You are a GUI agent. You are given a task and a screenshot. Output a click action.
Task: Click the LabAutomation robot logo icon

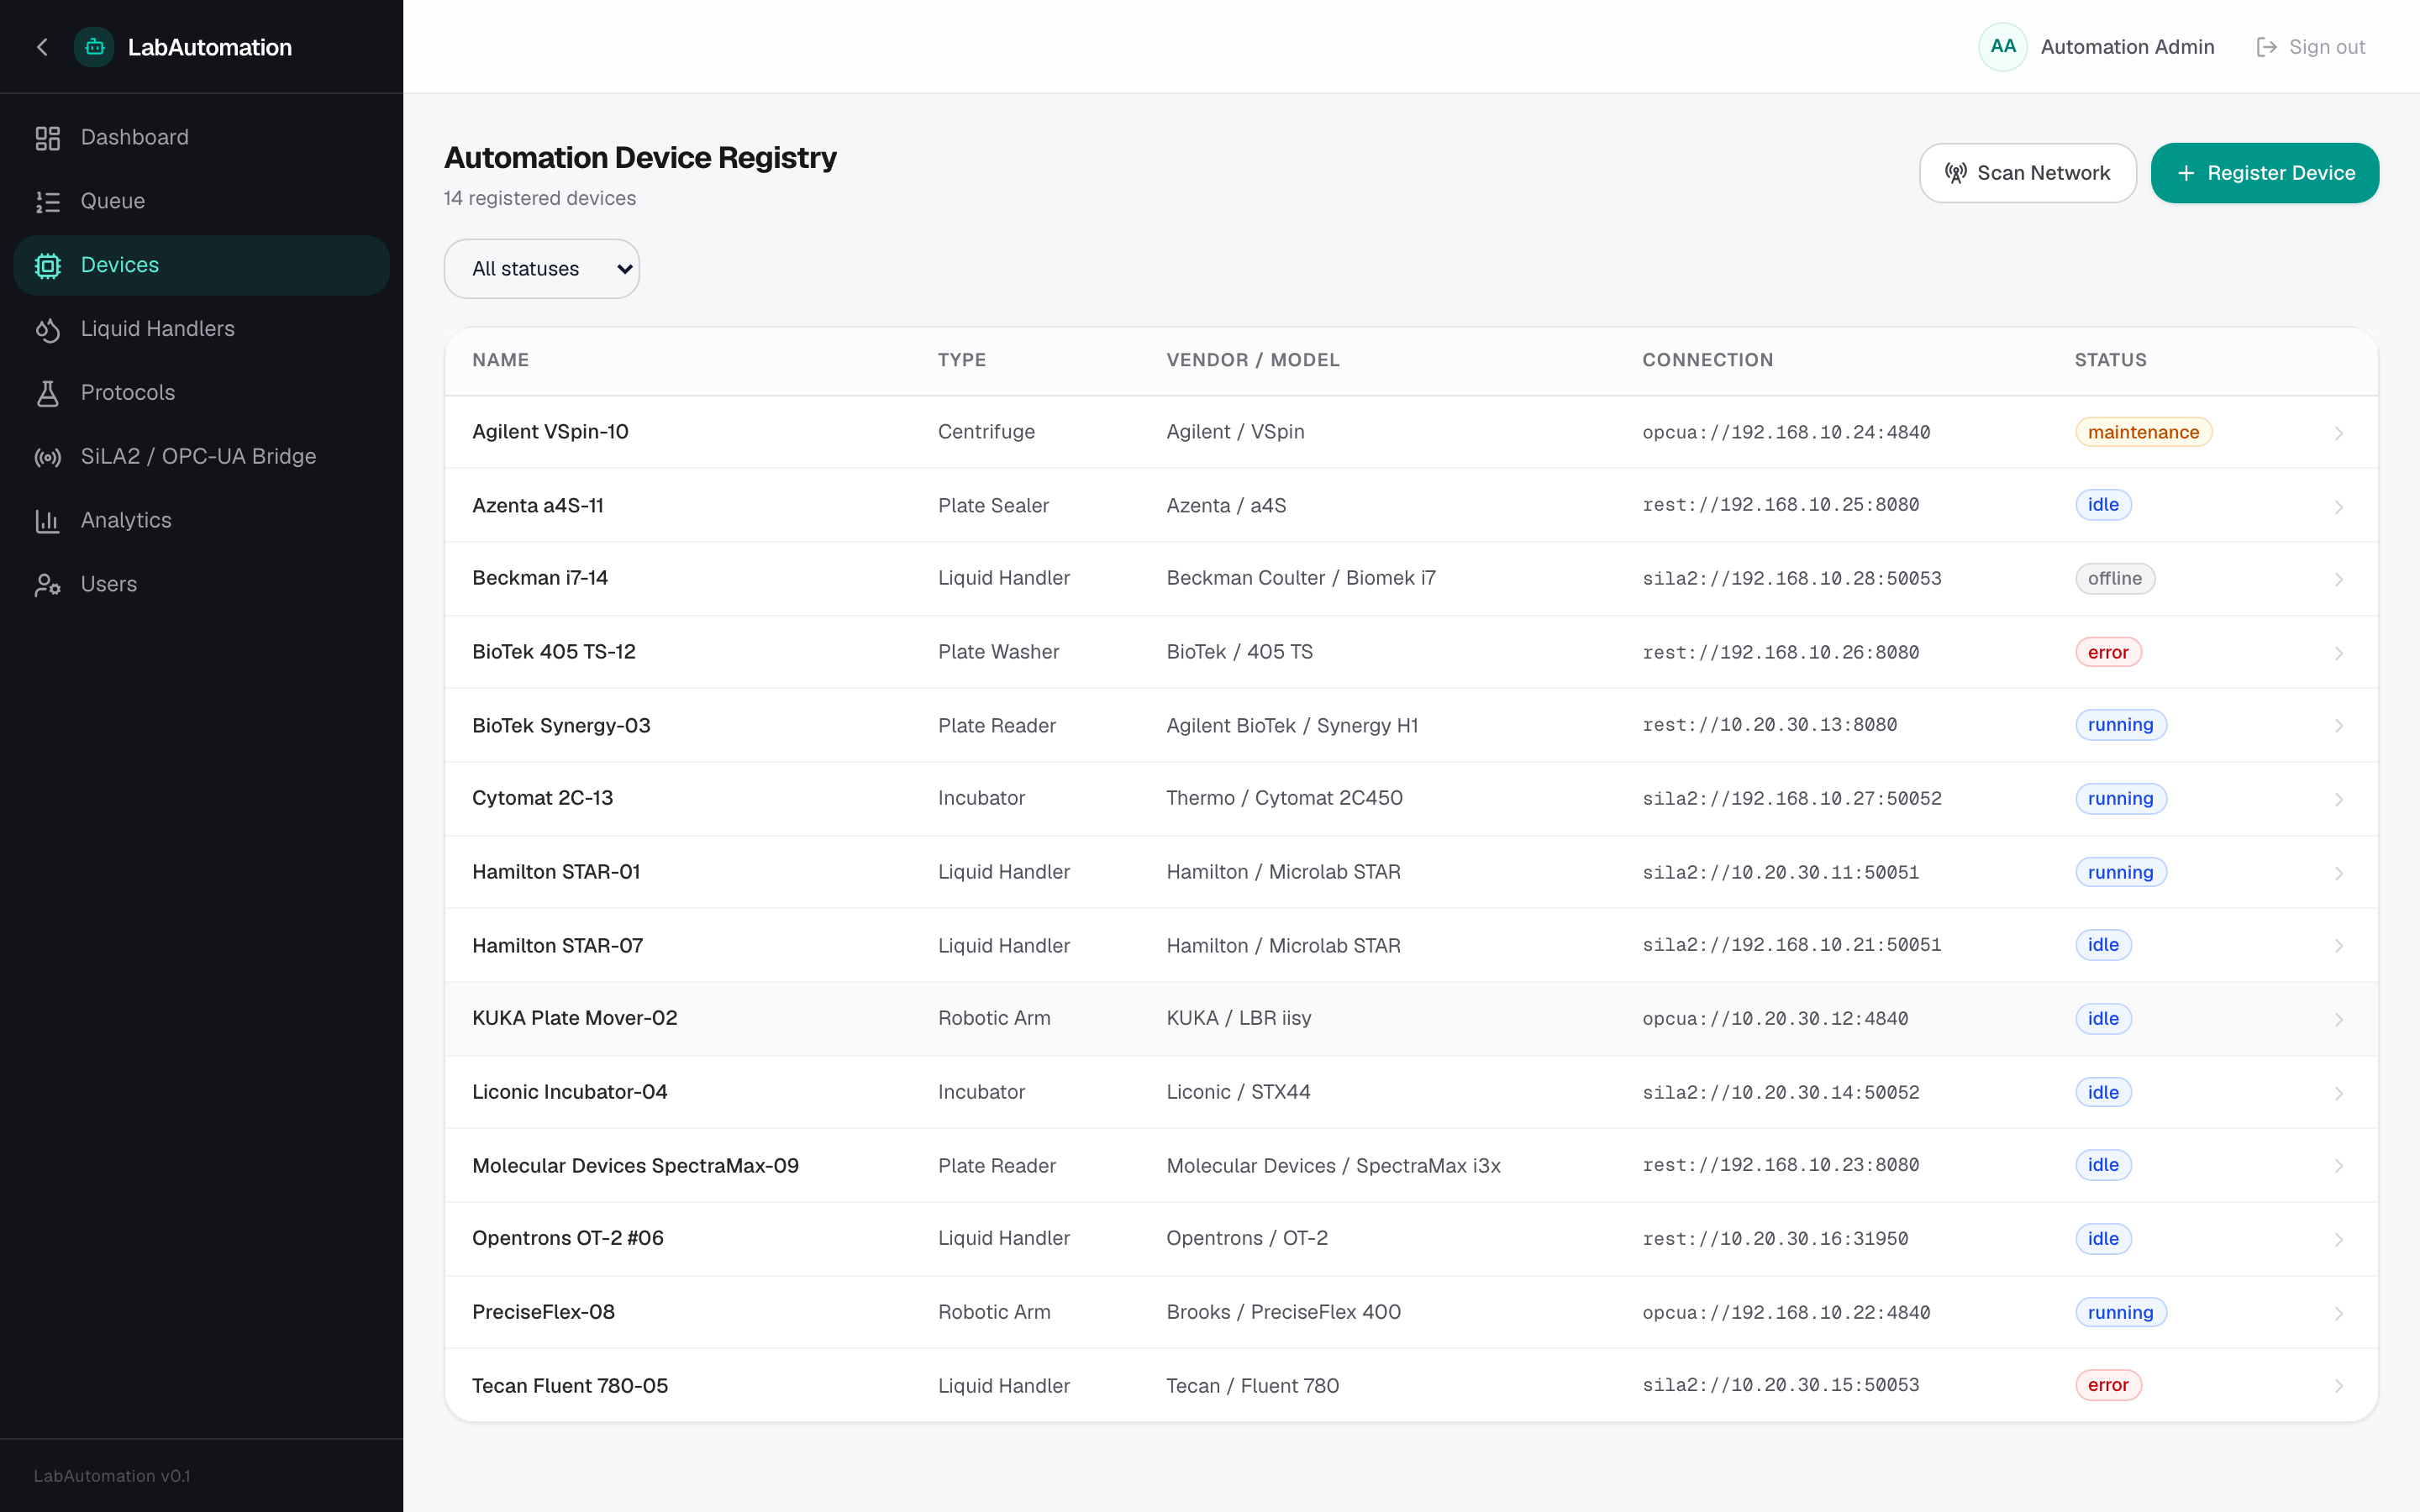point(94,47)
